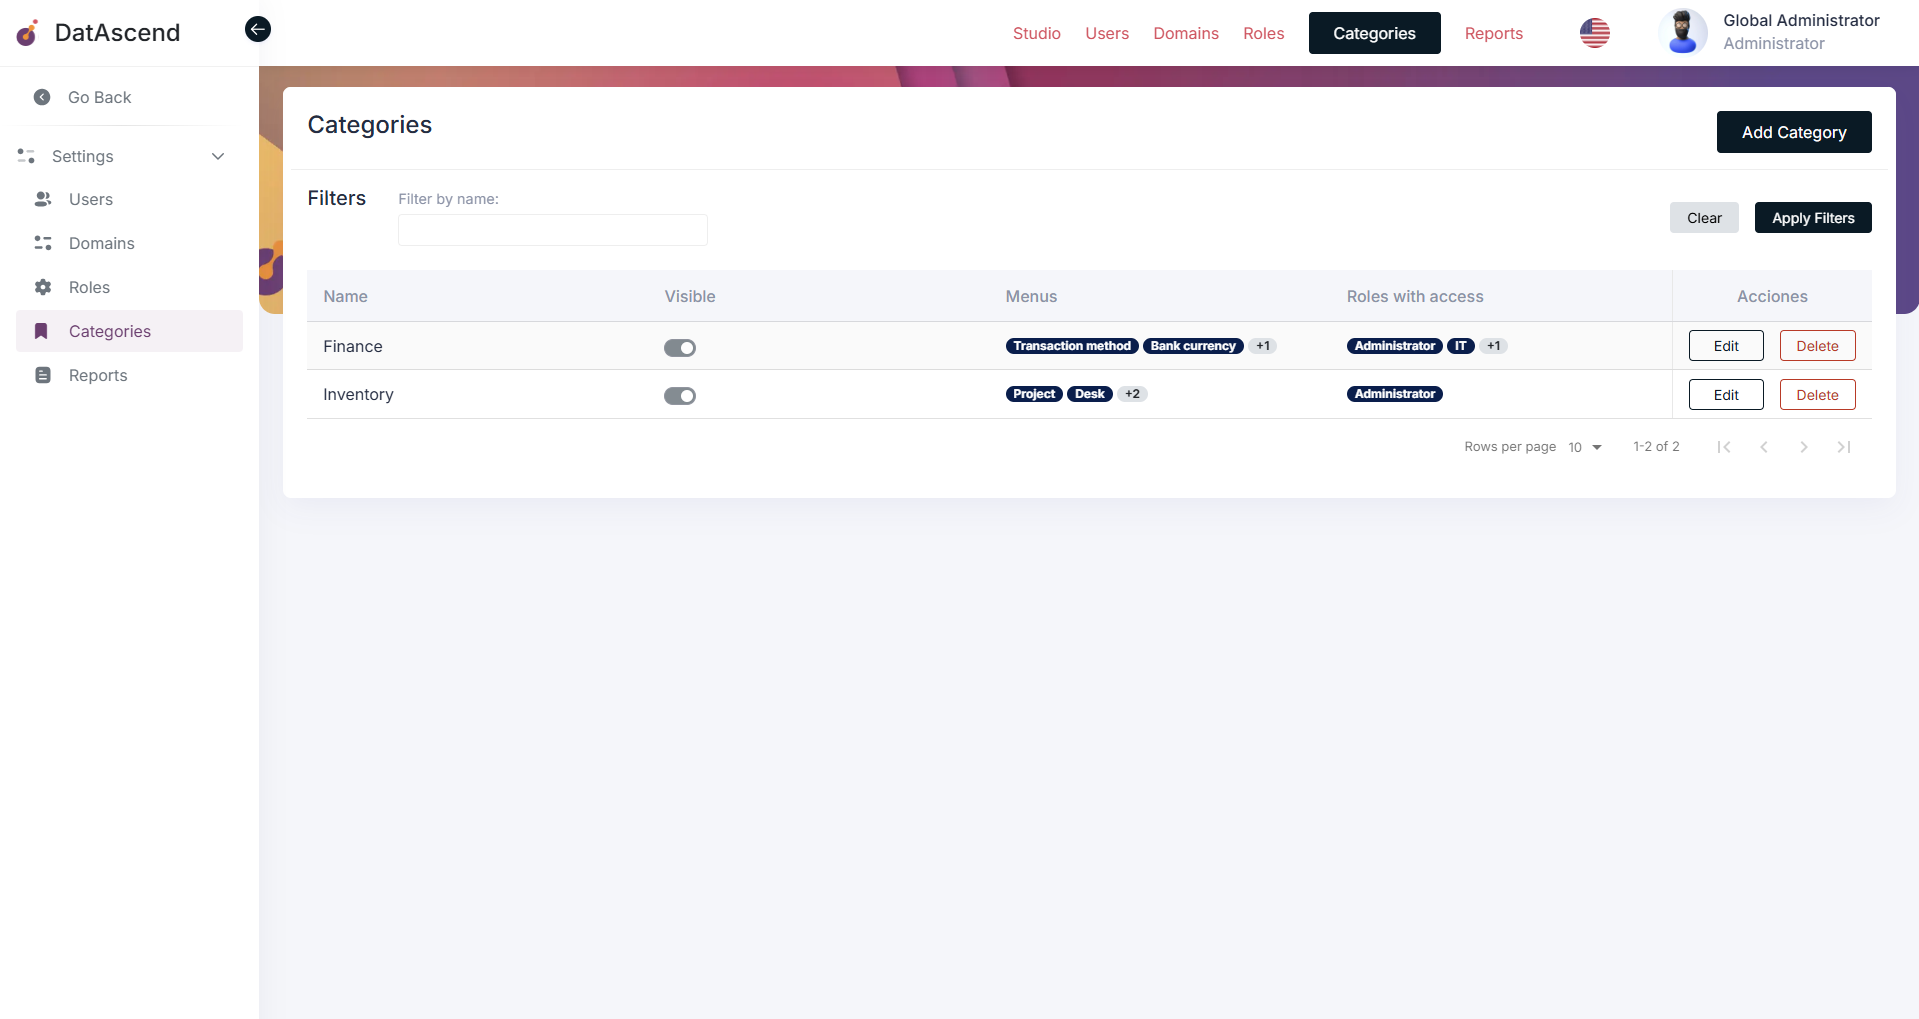
Task: Click inside the Filter by name field
Action: point(552,229)
